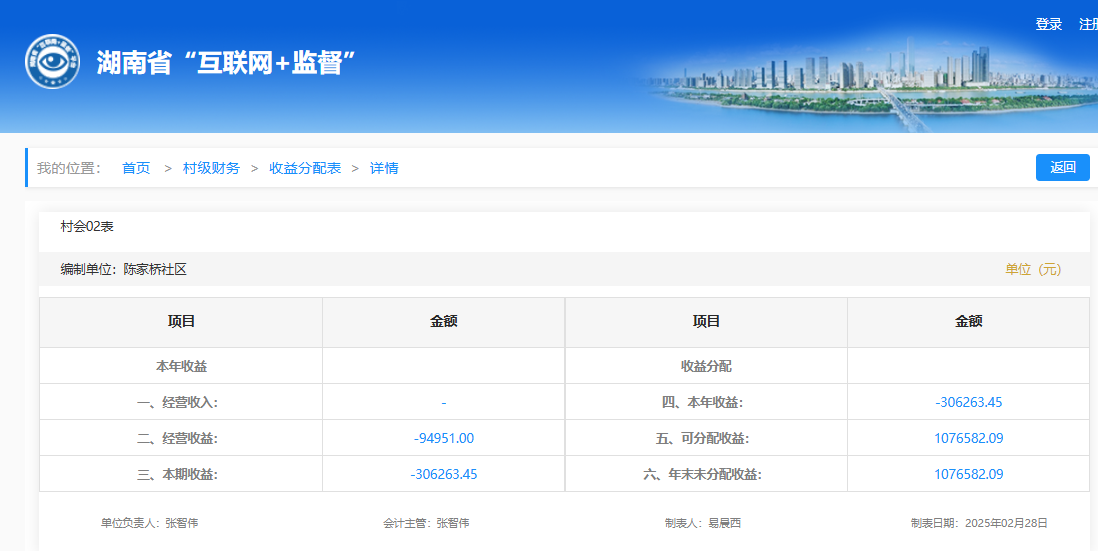Click the eye logo icon in the header
The height and width of the screenshot is (551, 1098).
click(53, 62)
